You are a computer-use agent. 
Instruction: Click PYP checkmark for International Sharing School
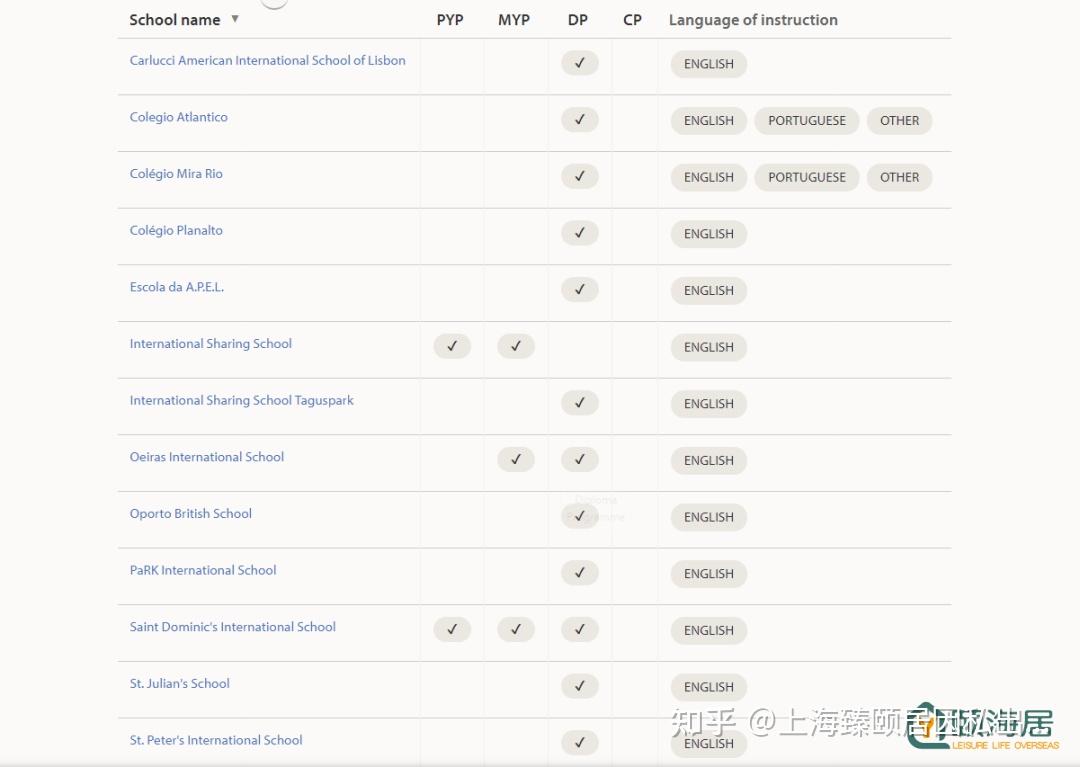pyautogui.click(x=452, y=346)
